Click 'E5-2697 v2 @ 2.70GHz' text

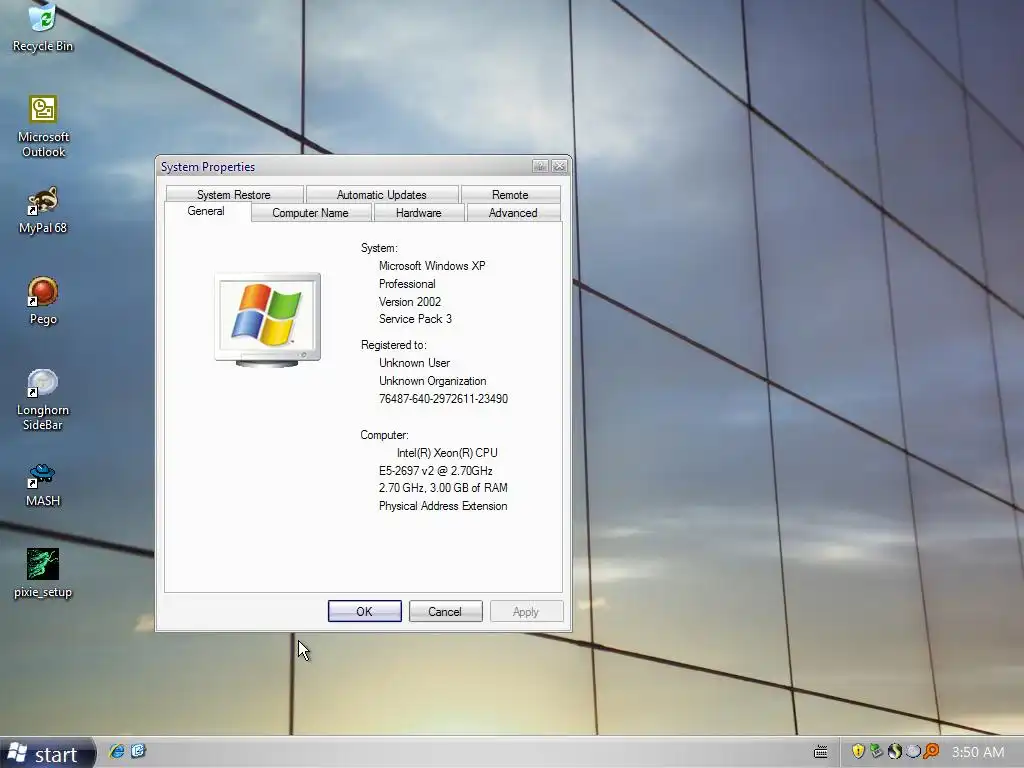(x=436, y=471)
